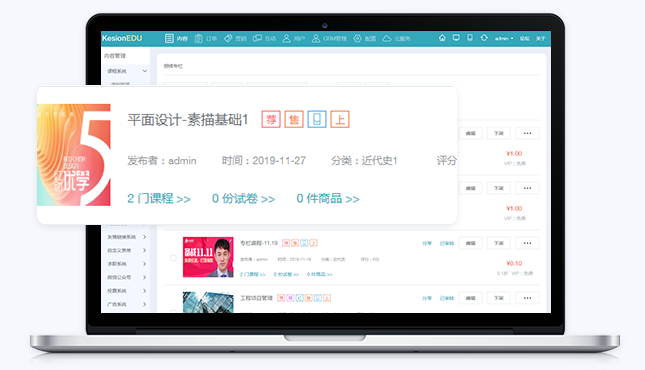This screenshot has width=645, height=370.
Task: Click 编辑 button in 工程项目管理 row
Action: [470, 298]
